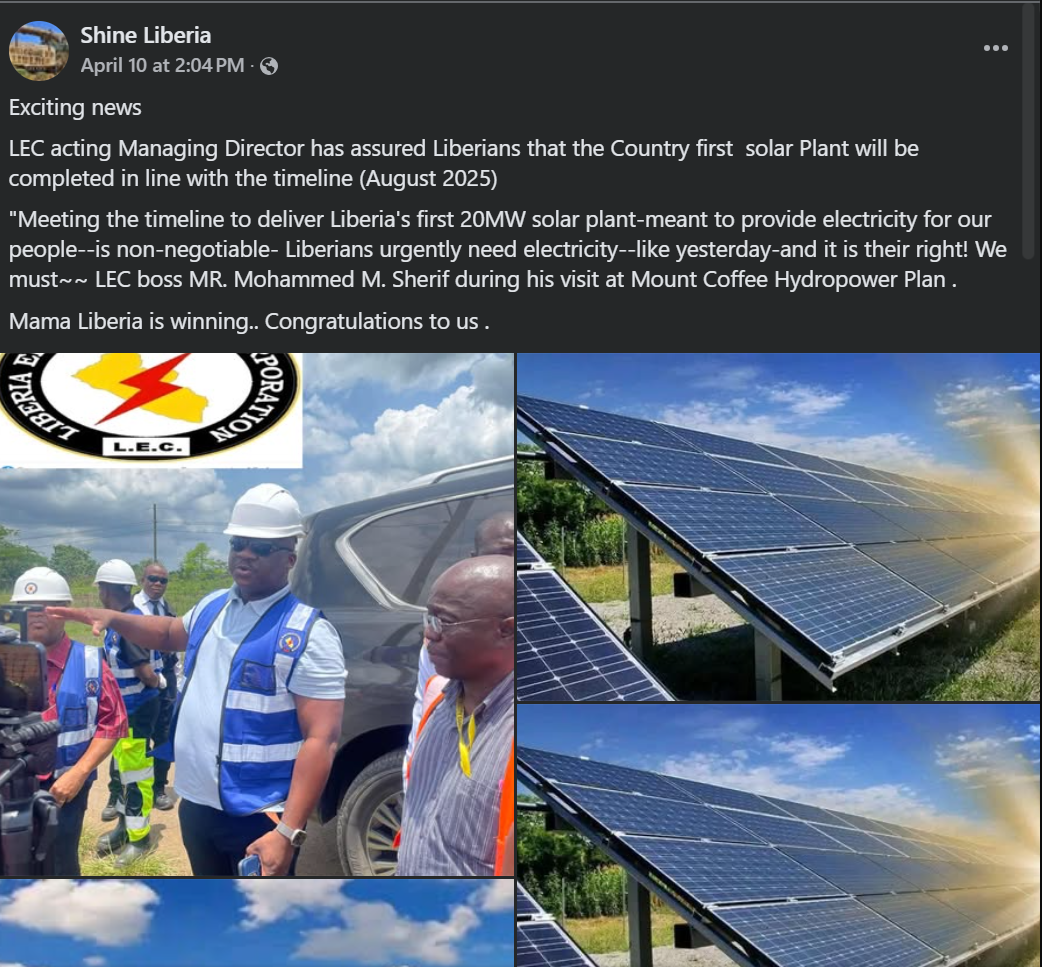This screenshot has width=1042, height=967.
Task: Click the "Mama Liberia is winning" line
Action: click(249, 322)
